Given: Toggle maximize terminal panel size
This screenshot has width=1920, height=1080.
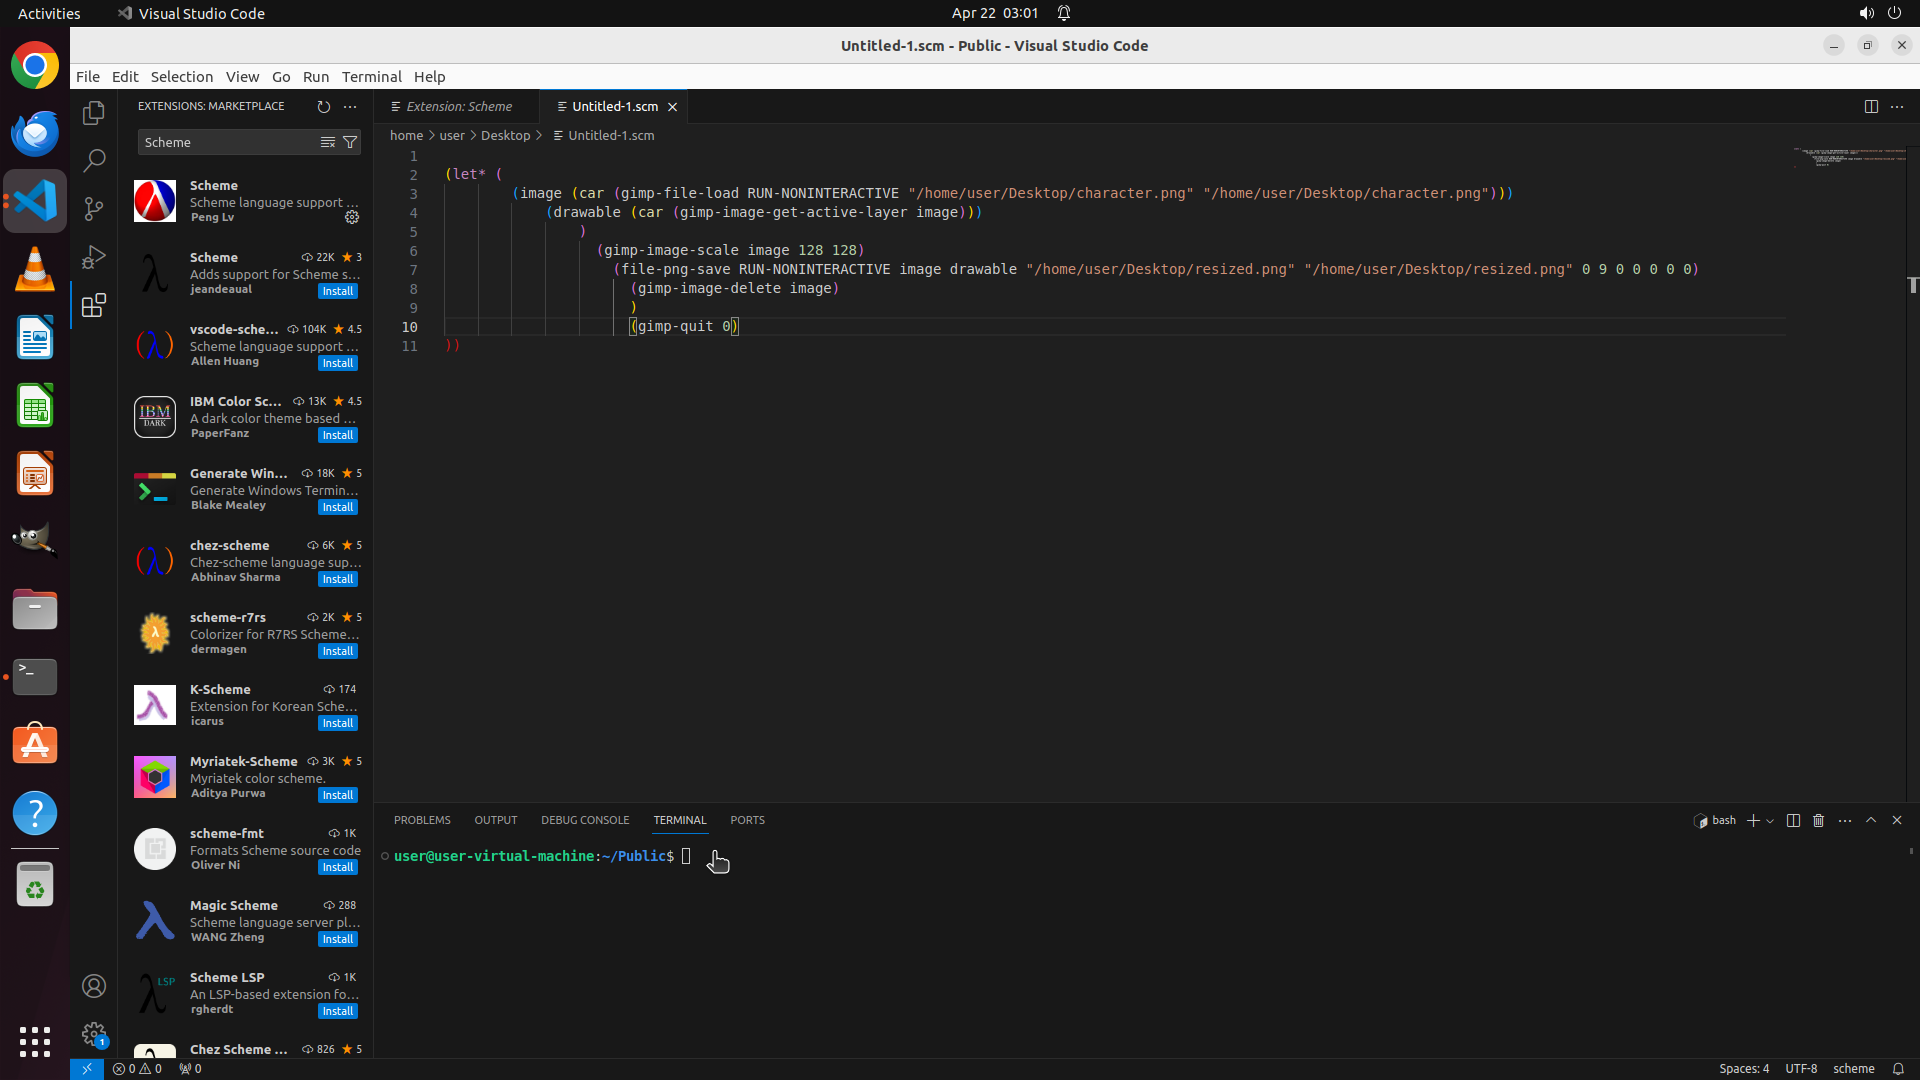Looking at the screenshot, I should (x=1870, y=820).
